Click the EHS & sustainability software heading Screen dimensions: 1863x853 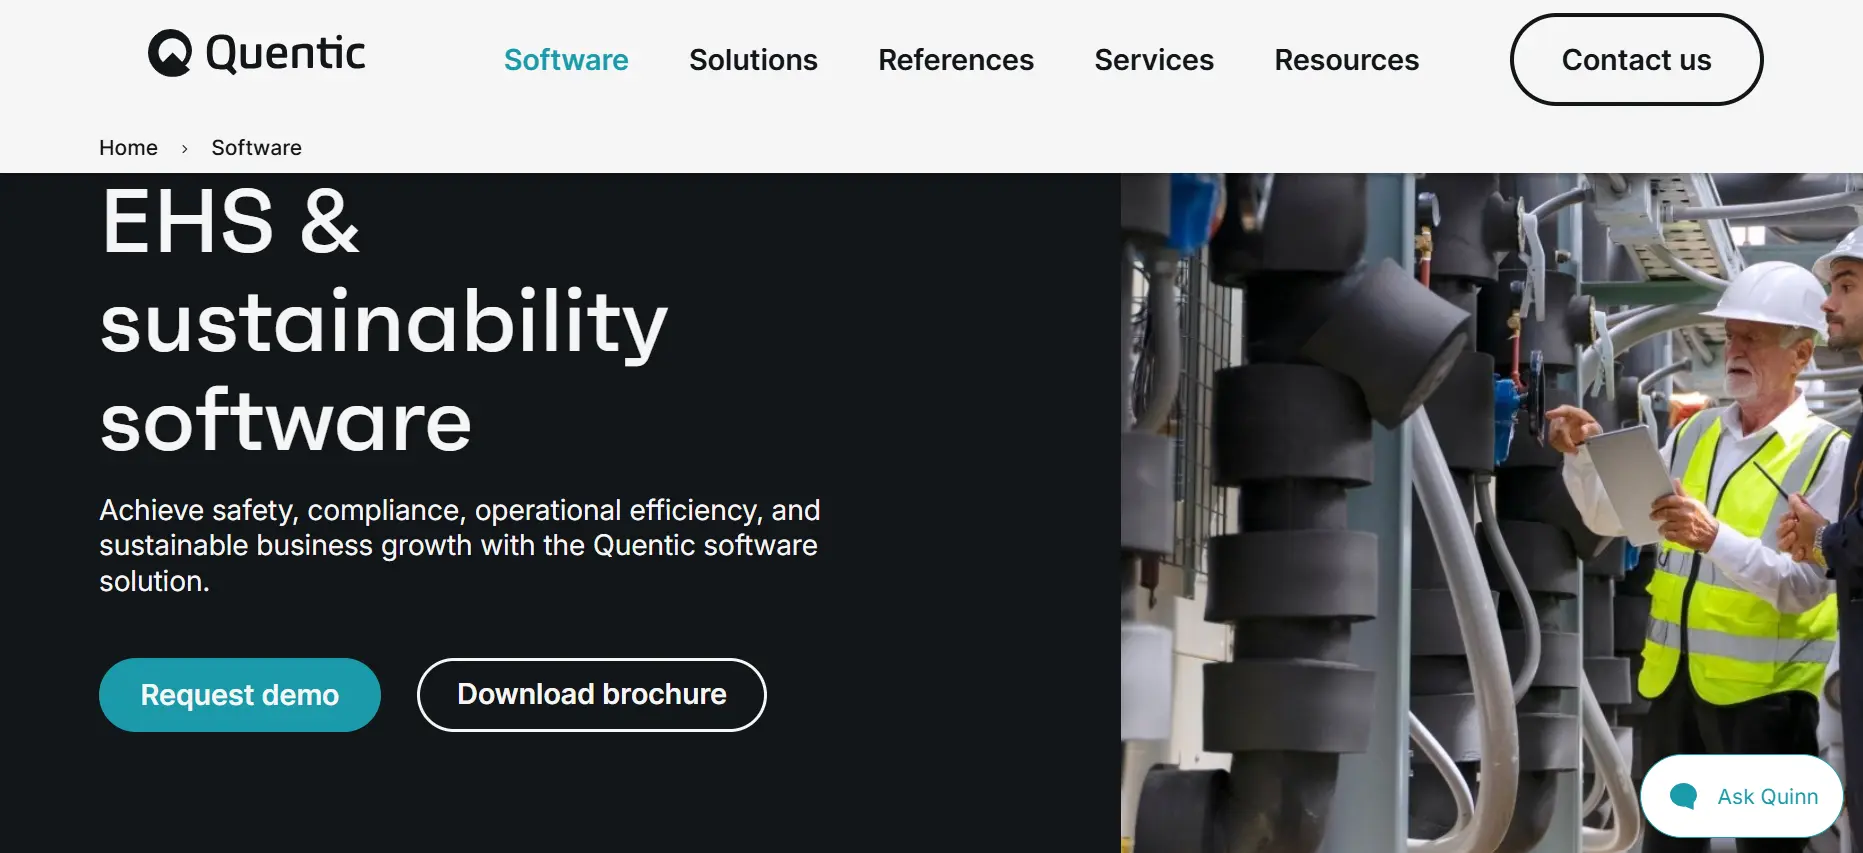click(x=384, y=321)
